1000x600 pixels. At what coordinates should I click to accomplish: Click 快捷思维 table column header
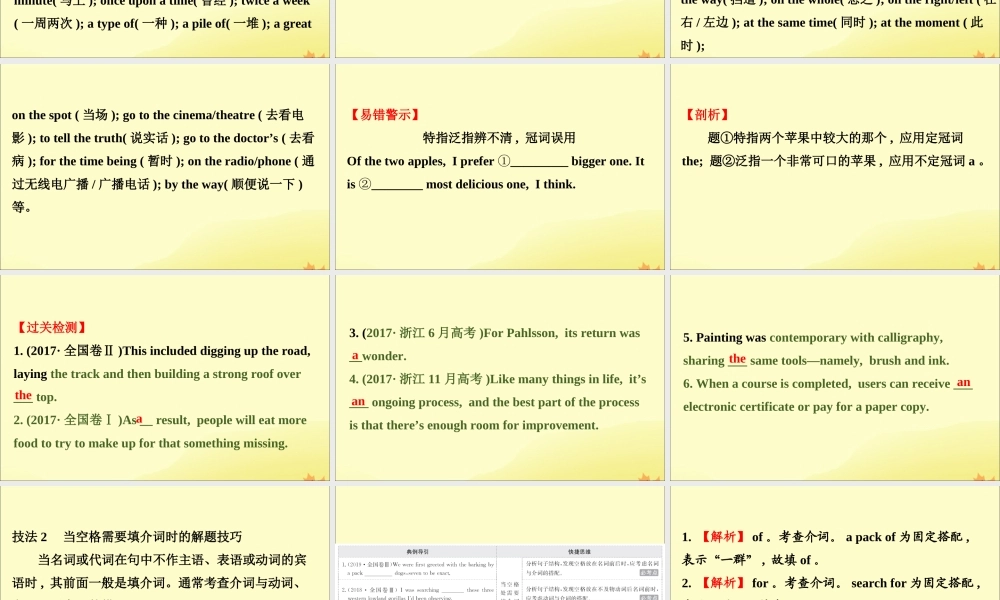coord(579,552)
